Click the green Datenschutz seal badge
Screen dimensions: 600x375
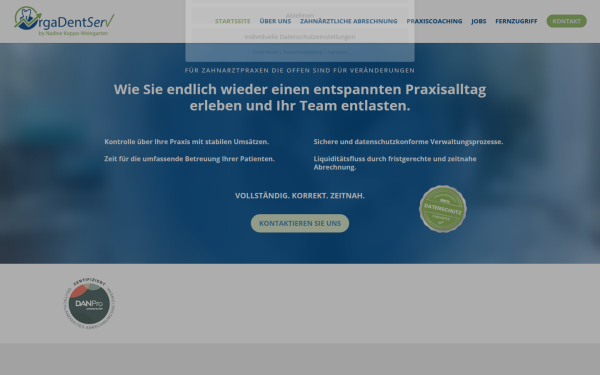(x=443, y=209)
